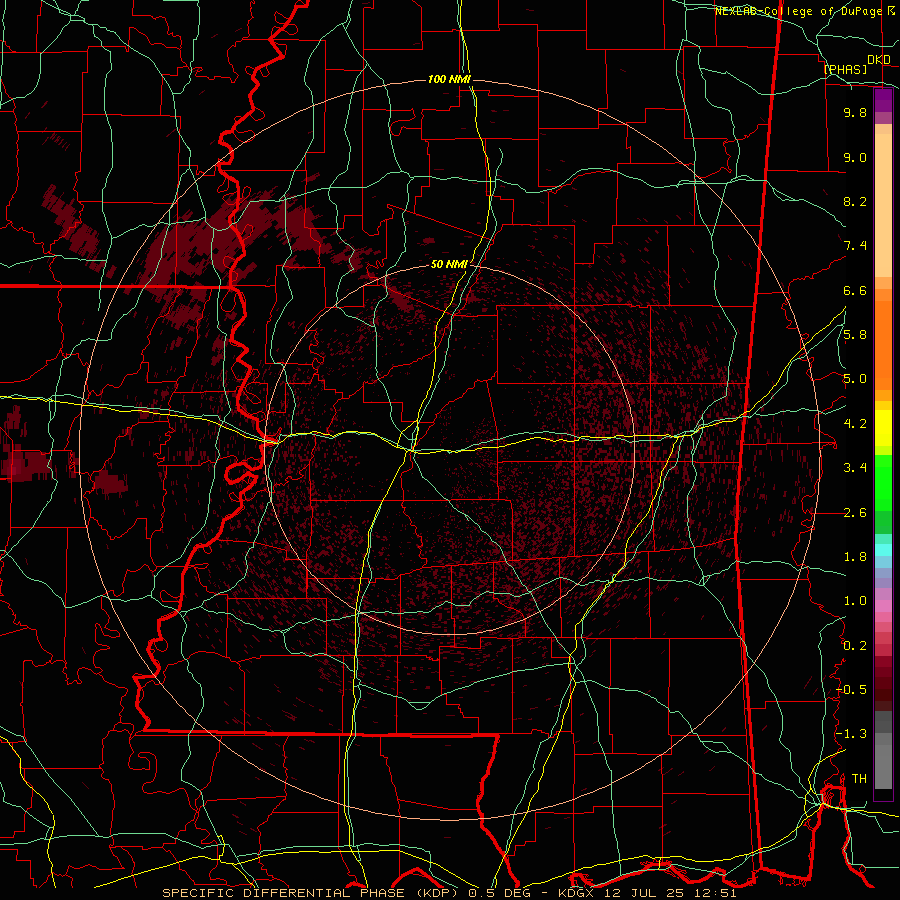The image size is (900, 900).
Task: Click the cyan color bar segment
Action: (883, 549)
